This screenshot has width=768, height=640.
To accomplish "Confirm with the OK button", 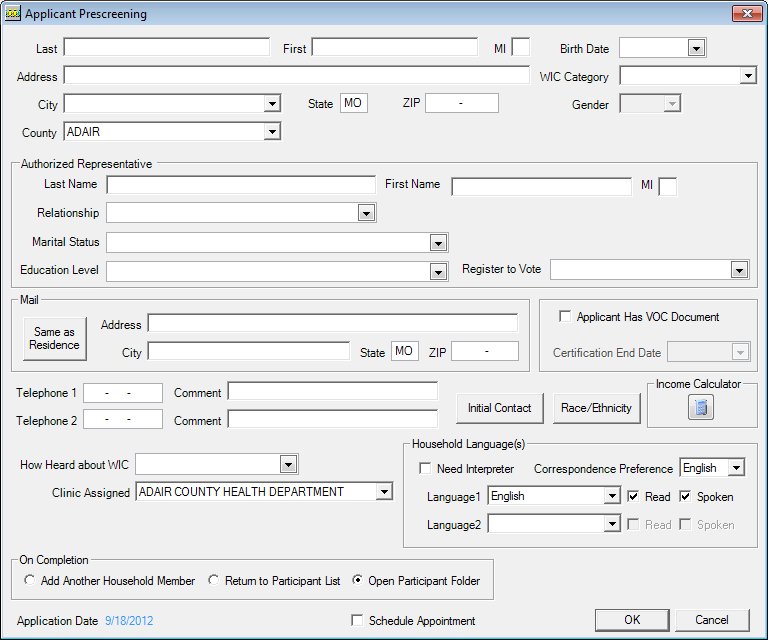I will pyautogui.click(x=632, y=620).
